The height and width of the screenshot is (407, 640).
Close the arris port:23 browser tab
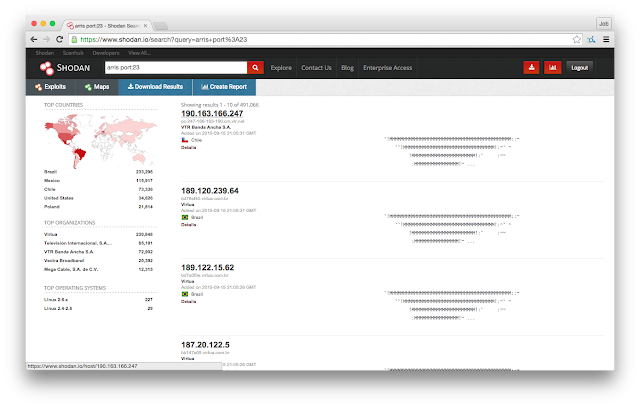pos(145,26)
